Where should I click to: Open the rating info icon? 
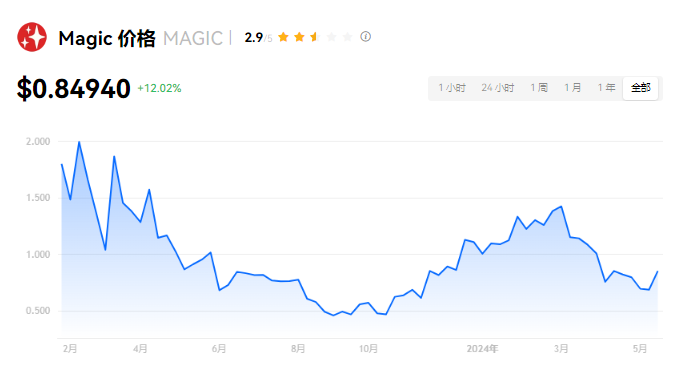tap(365, 37)
